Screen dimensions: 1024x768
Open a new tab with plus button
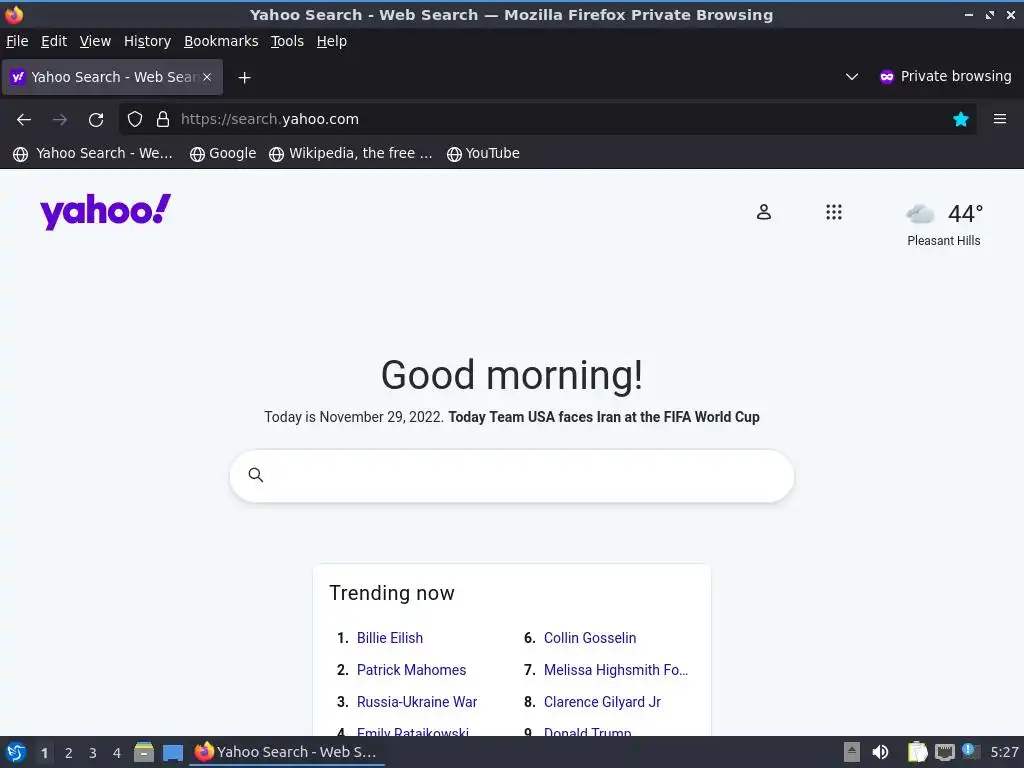(244, 78)
